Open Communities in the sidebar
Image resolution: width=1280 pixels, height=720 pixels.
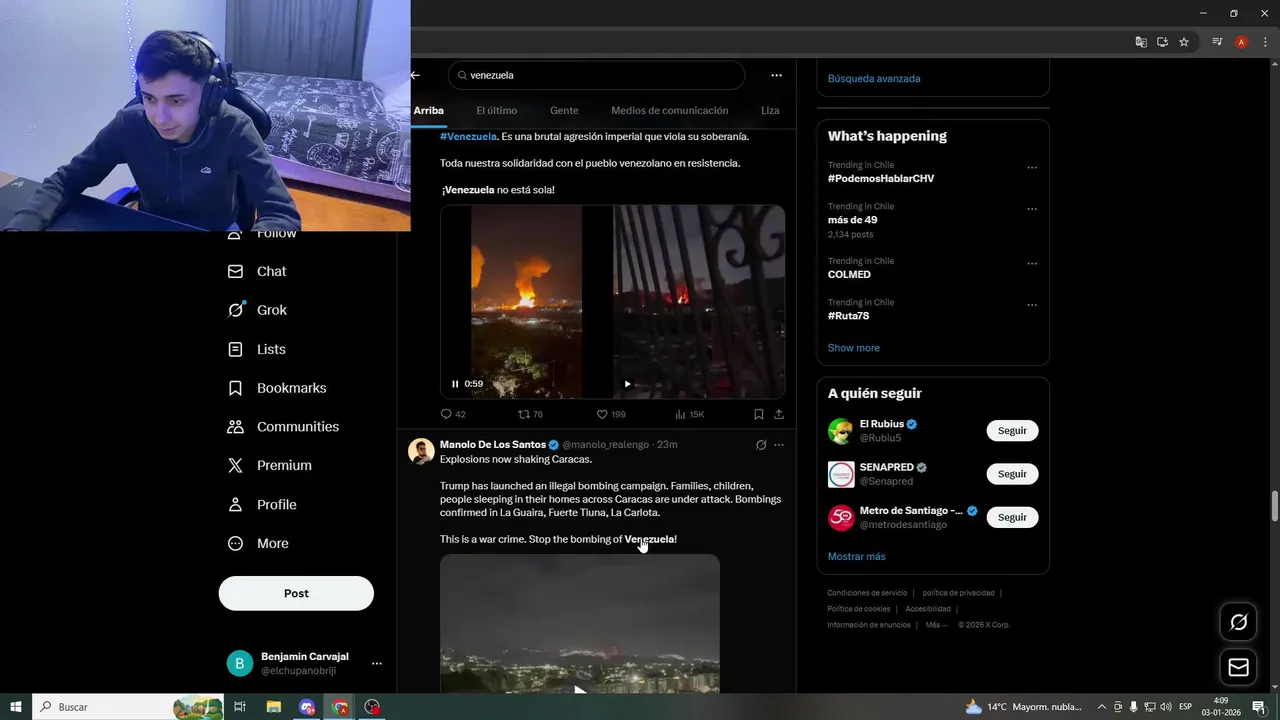pos(283,427)
